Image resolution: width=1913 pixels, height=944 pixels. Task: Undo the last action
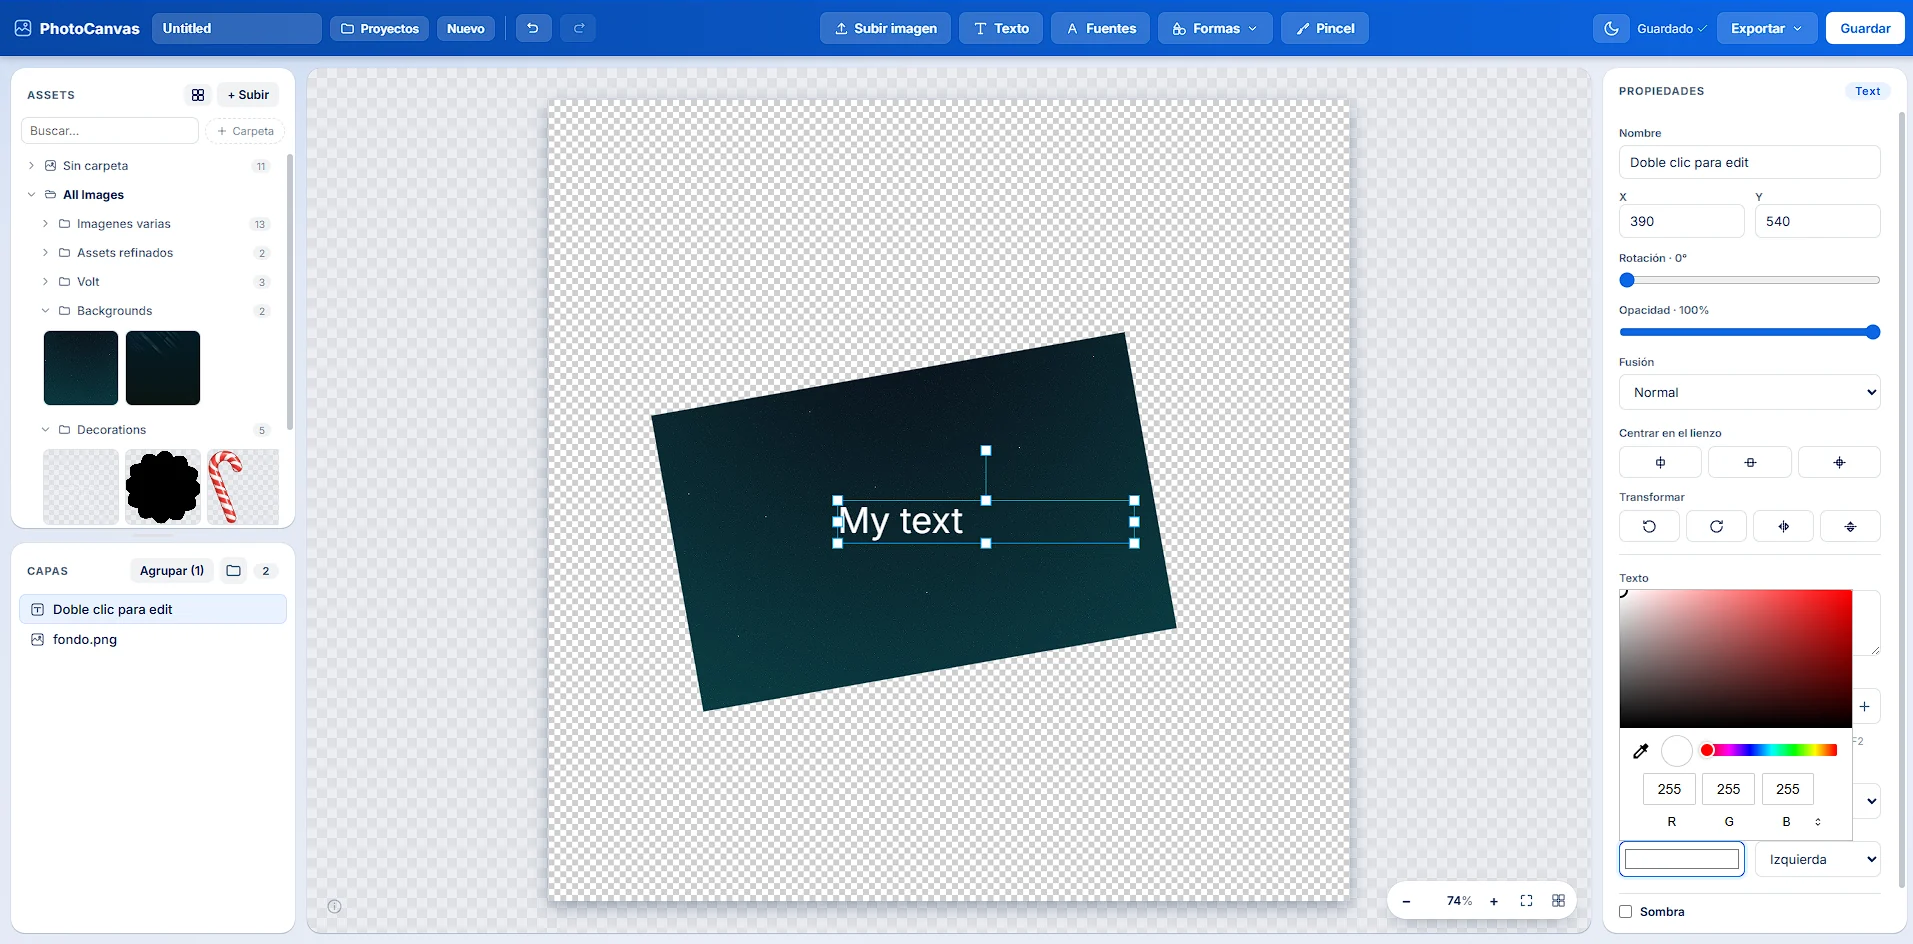tap(533, 28)
